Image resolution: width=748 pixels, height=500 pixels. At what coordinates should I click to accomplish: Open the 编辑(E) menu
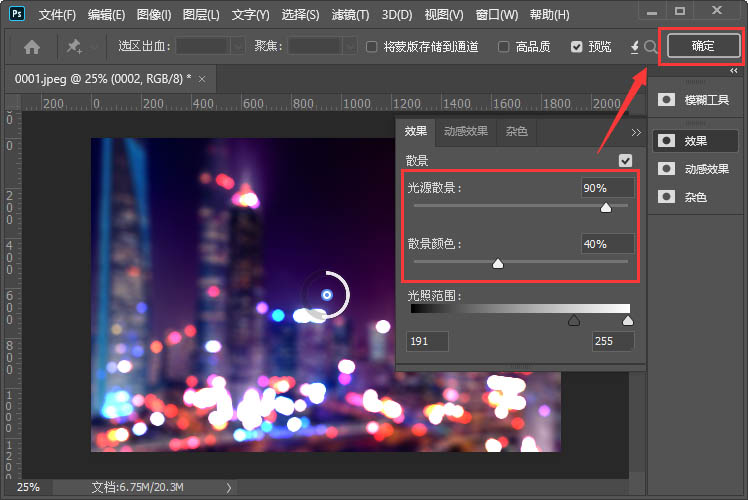106,15
